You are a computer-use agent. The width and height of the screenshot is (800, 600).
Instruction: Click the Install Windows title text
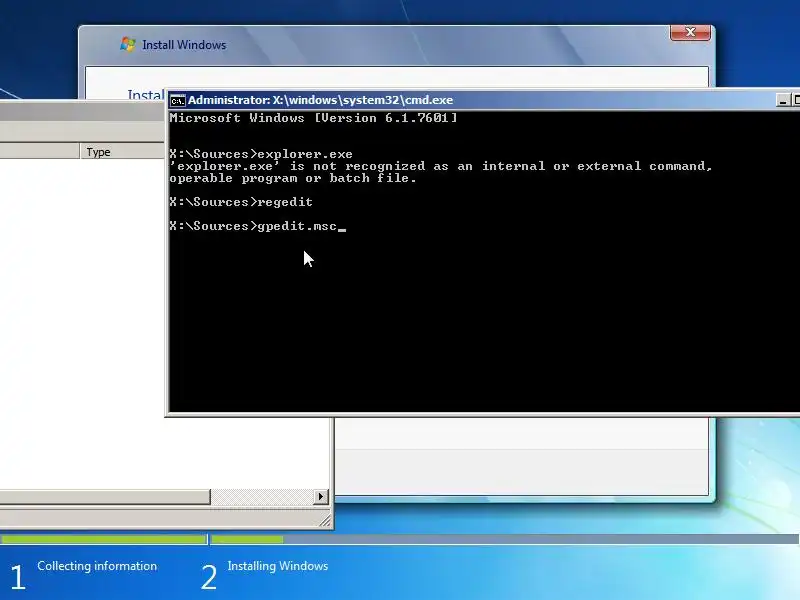coord(184,45)
